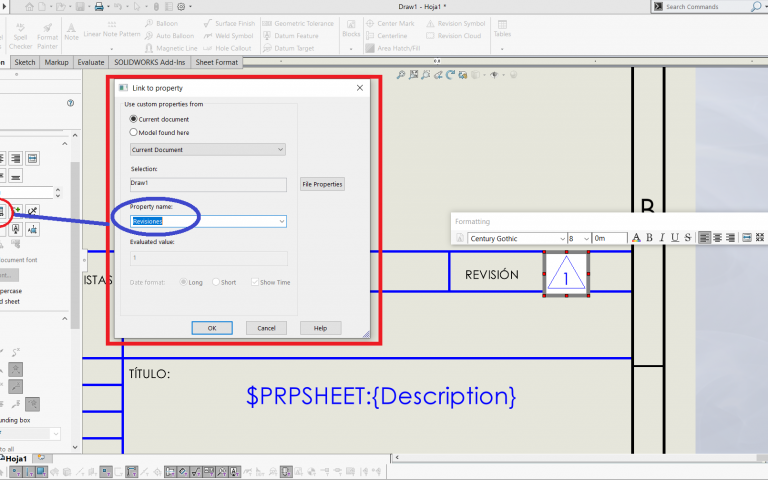Choose the Model found here option

[135, 132]
